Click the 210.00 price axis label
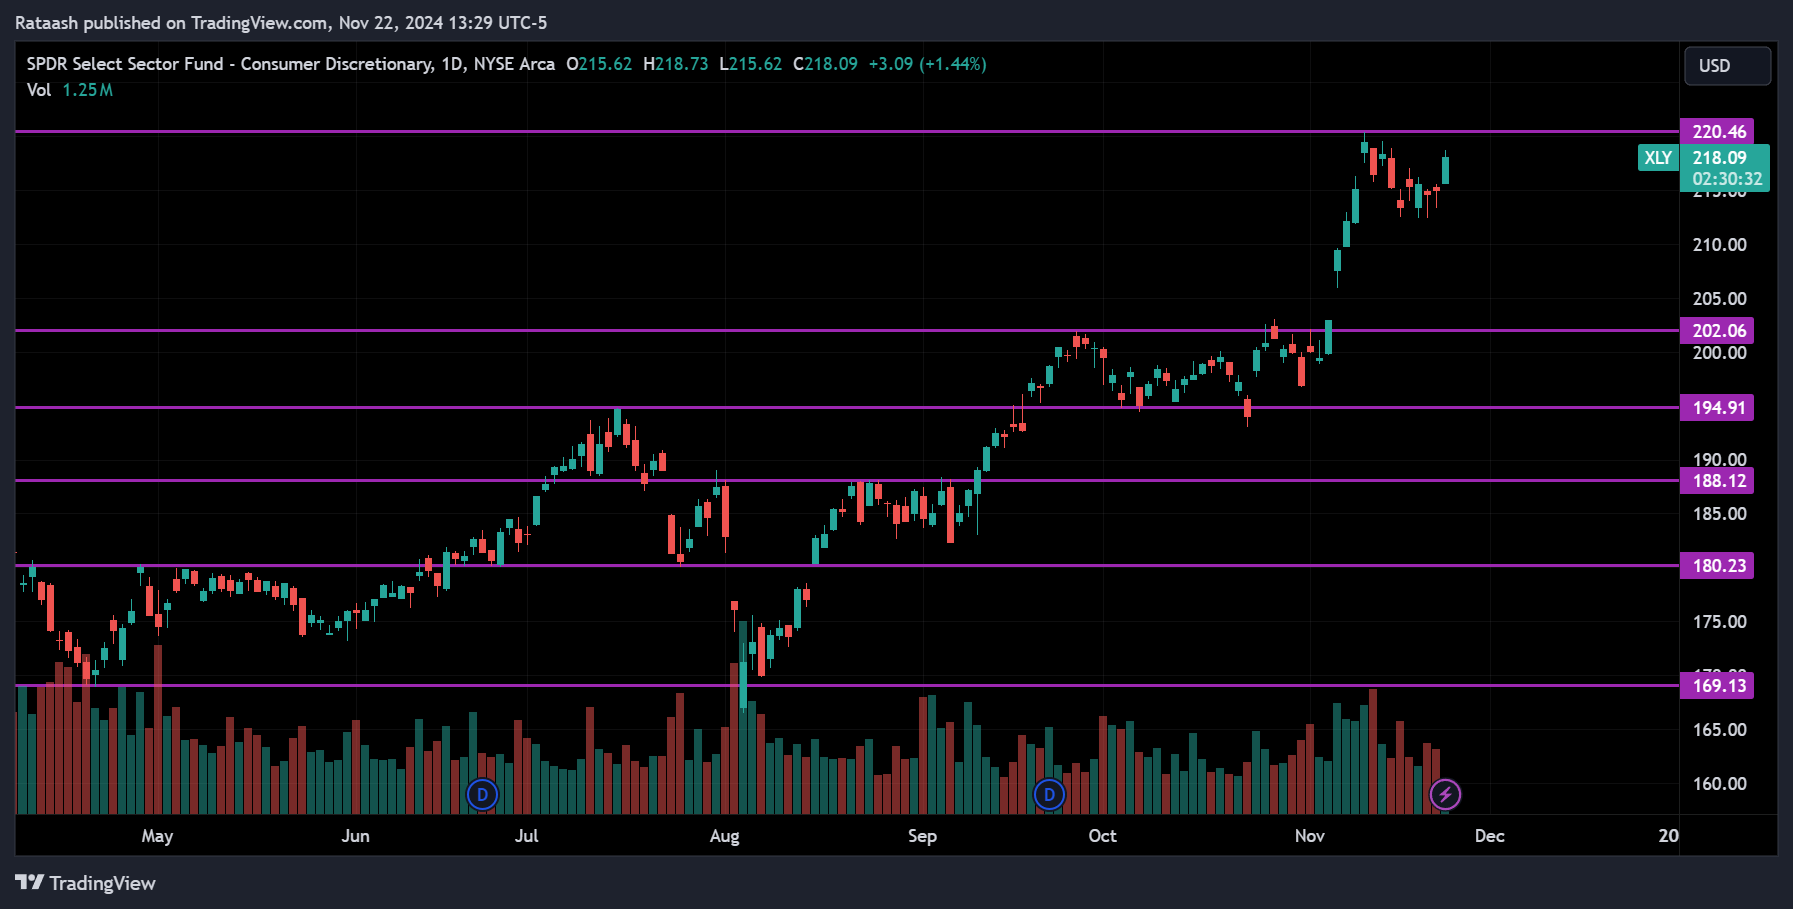 tap(1719, 245)
